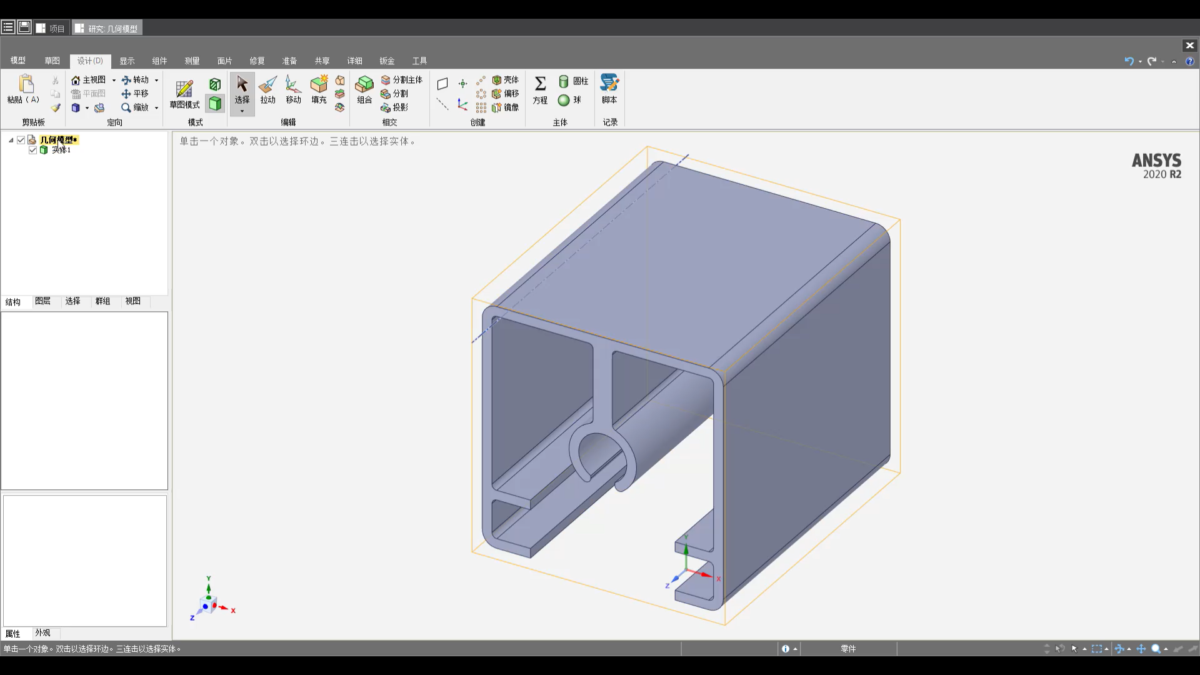Viewport: 1200px width, 675px height.
Task: Switch to the 外观 properties tab
Action: (43, 633)
